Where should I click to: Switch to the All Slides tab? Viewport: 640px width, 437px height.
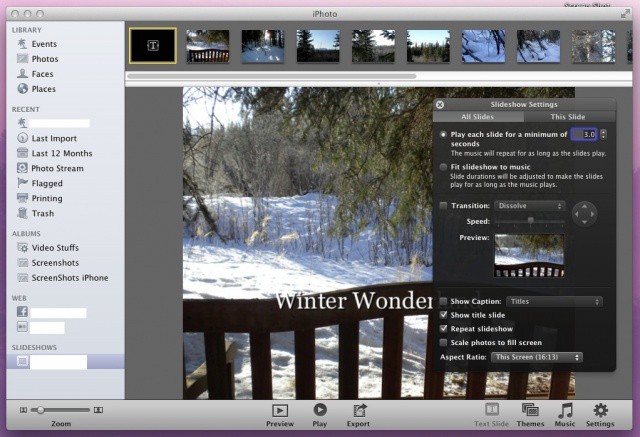(x=479, y=117)
